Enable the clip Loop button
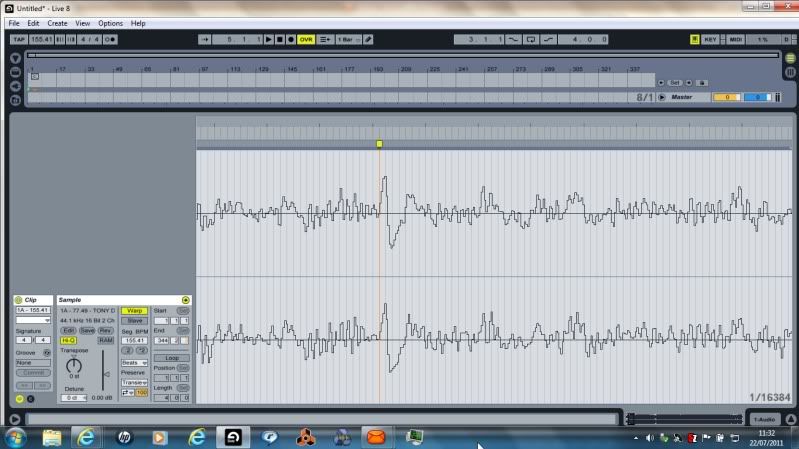 tap(171, 357)
